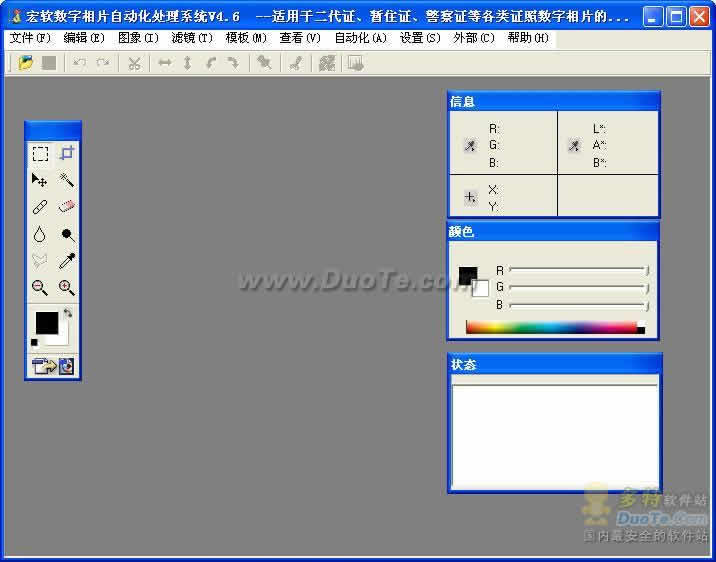Open the 帮助(H) menu
This screenshot has width=716, height=562.
point(528,38)
